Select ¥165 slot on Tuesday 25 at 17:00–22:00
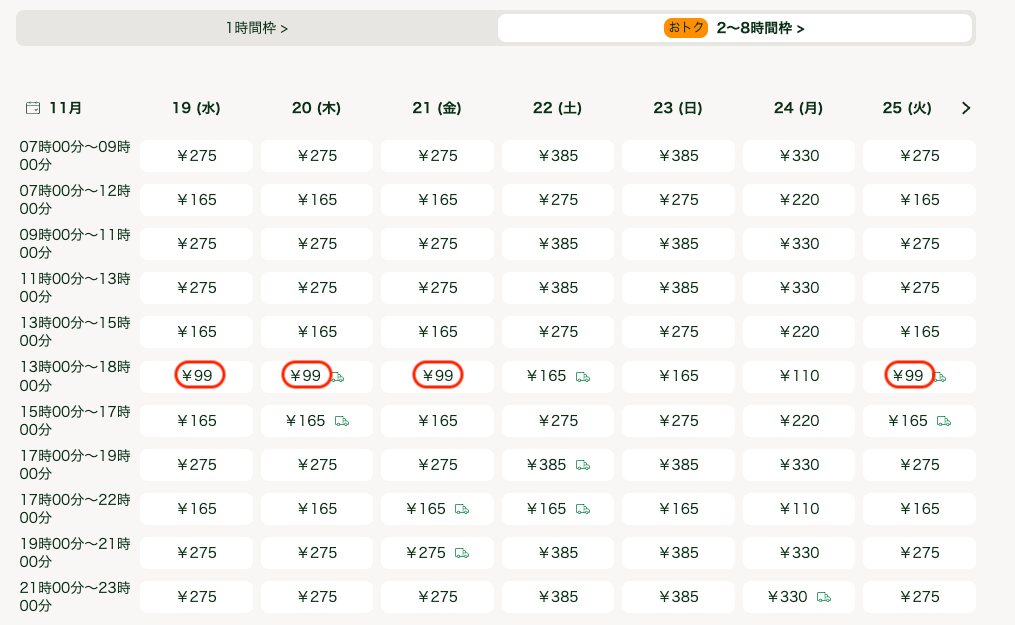Image resolution: width=1015 pixels, height=625 pixels. point(919,509)
